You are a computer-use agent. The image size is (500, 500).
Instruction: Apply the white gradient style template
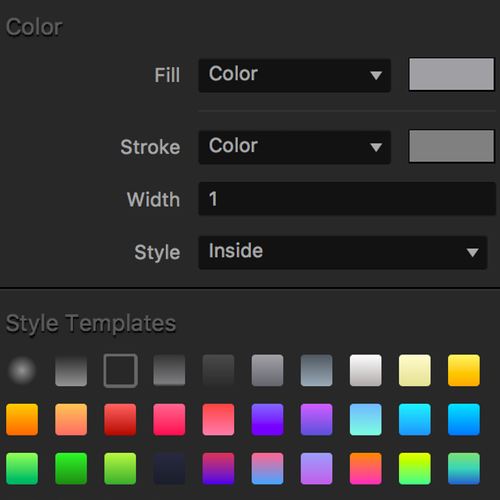(366, 370)
